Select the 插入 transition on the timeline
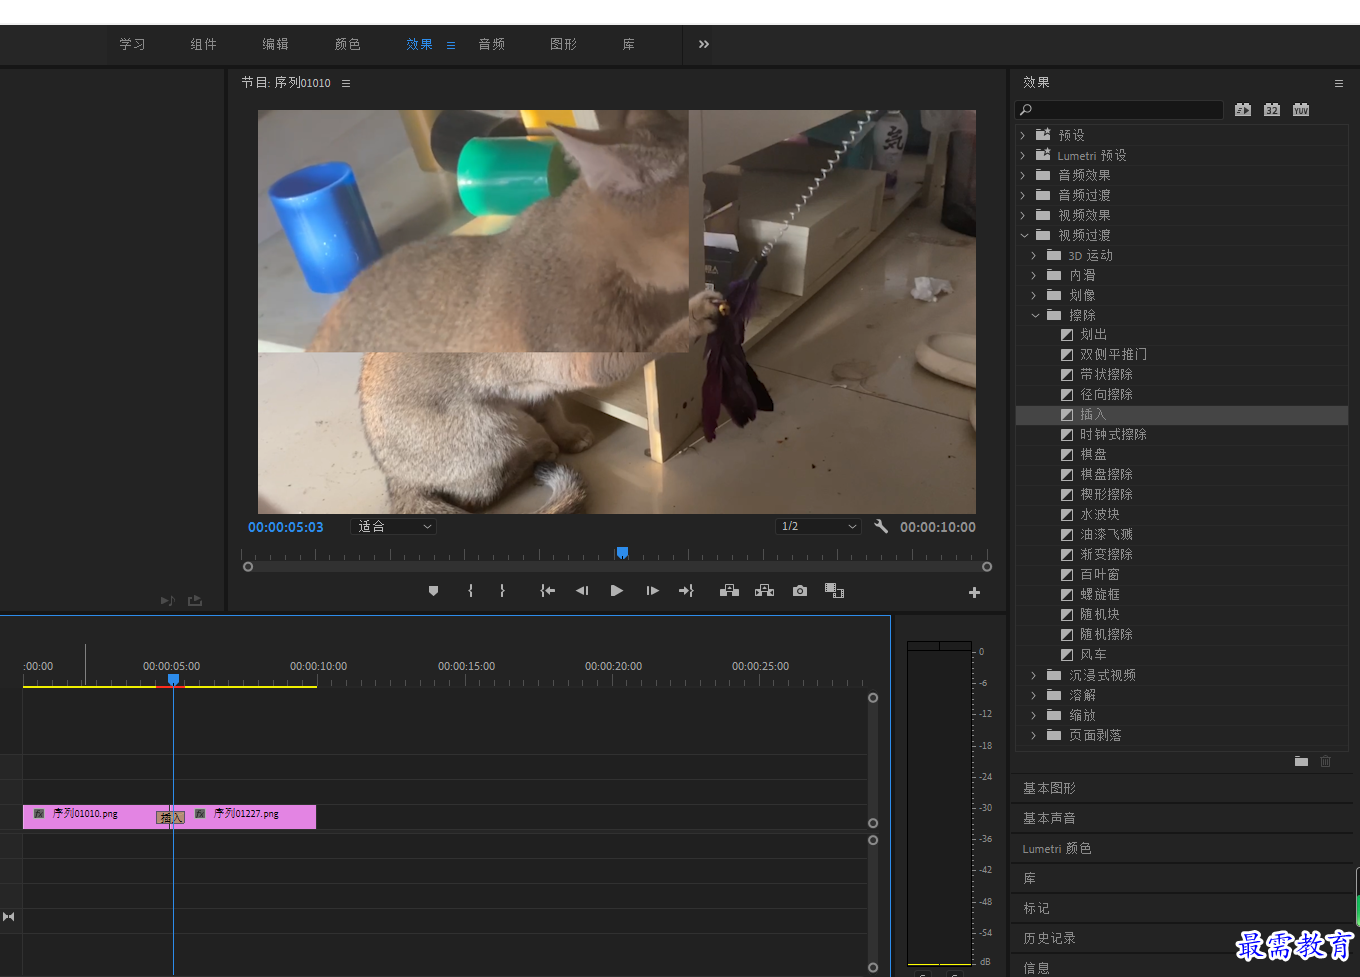This screenshot has height=977, width=1360. coord(171,817)
